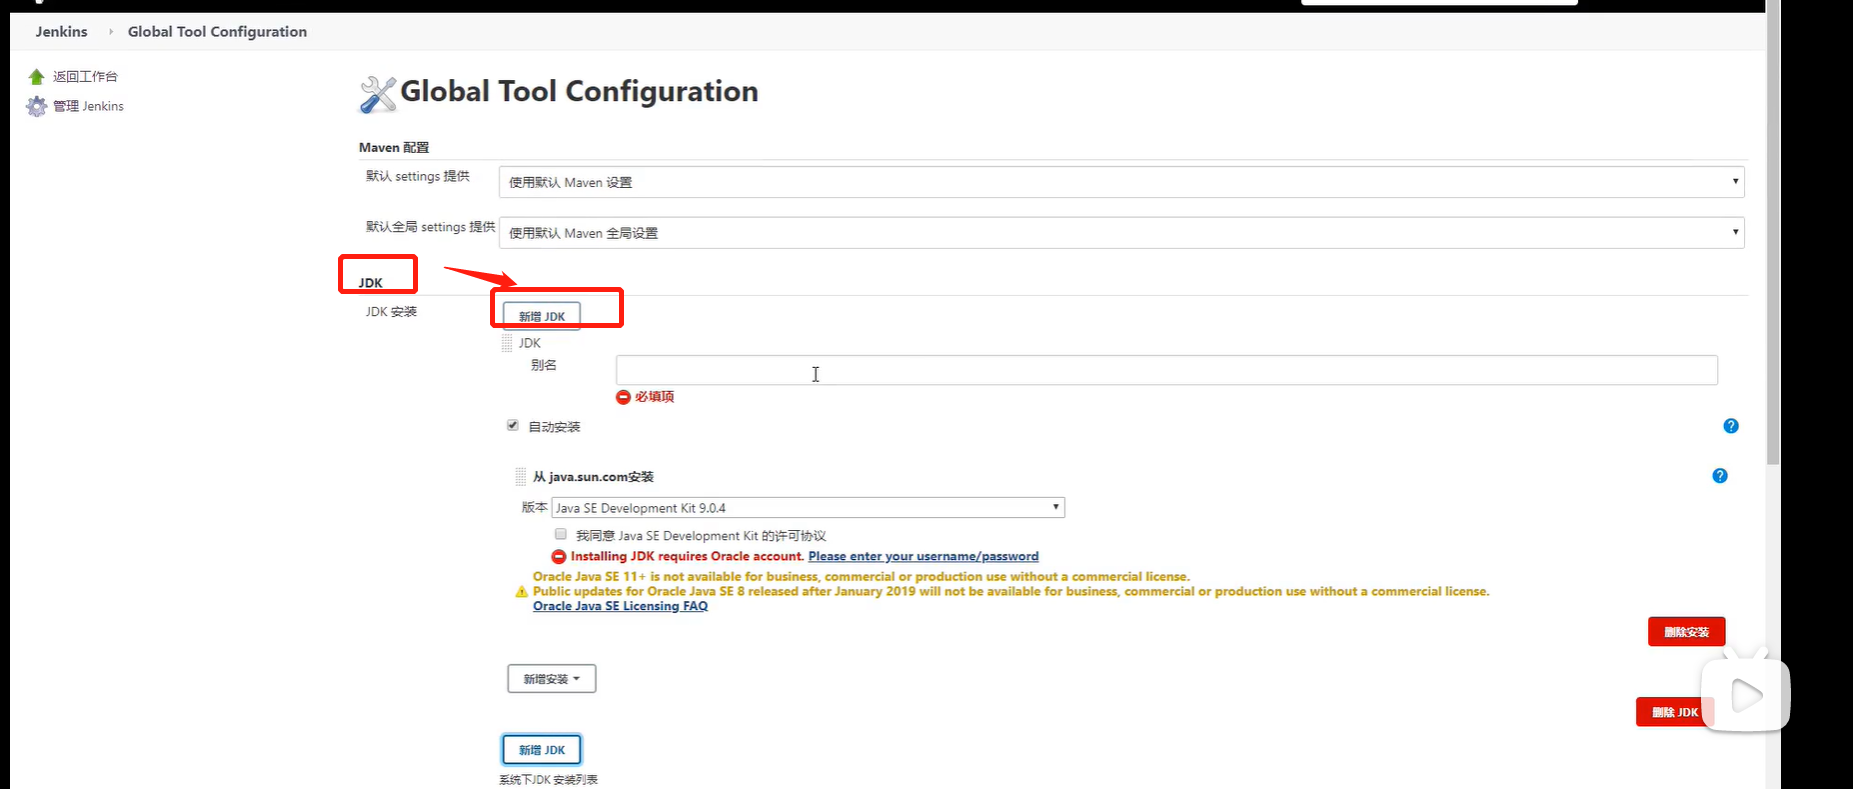Click Jenkins breadcrumb
1853x789 pixels.
(x=62, y=32)
